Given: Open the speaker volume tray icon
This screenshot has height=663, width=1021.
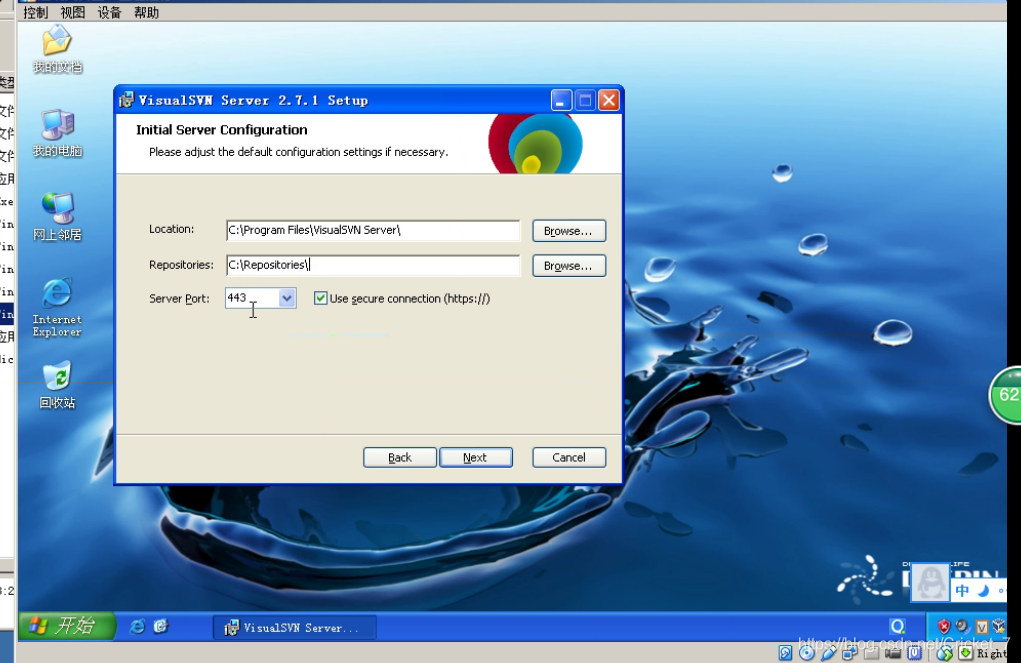Looking at the screenshot, I should point(962,626).
